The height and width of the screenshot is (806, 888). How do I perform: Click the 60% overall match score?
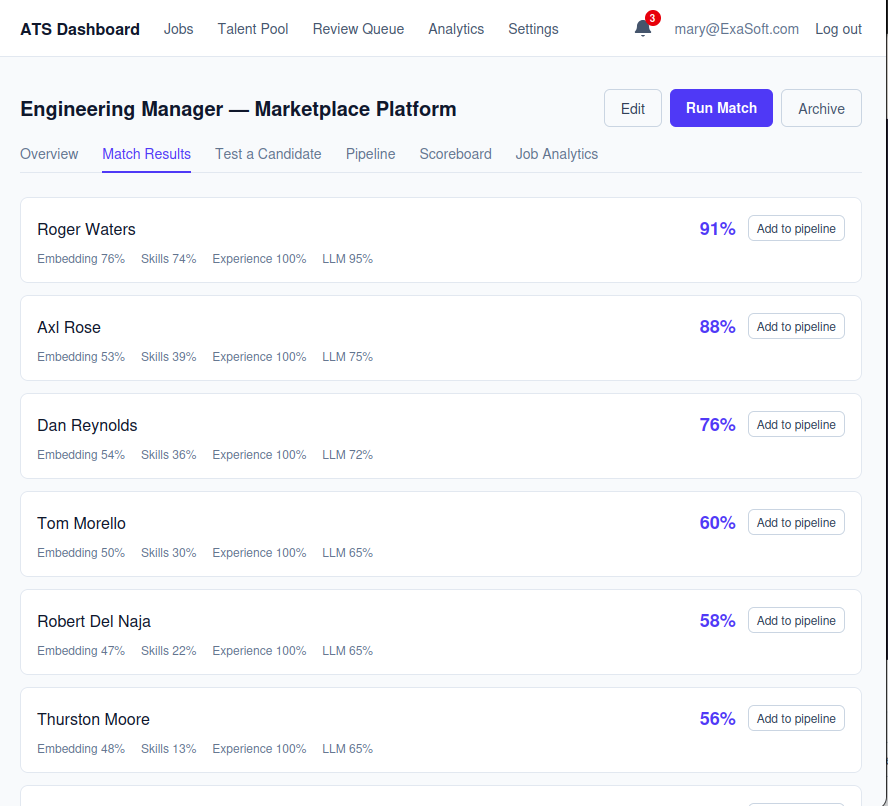[x=717, y=523]
